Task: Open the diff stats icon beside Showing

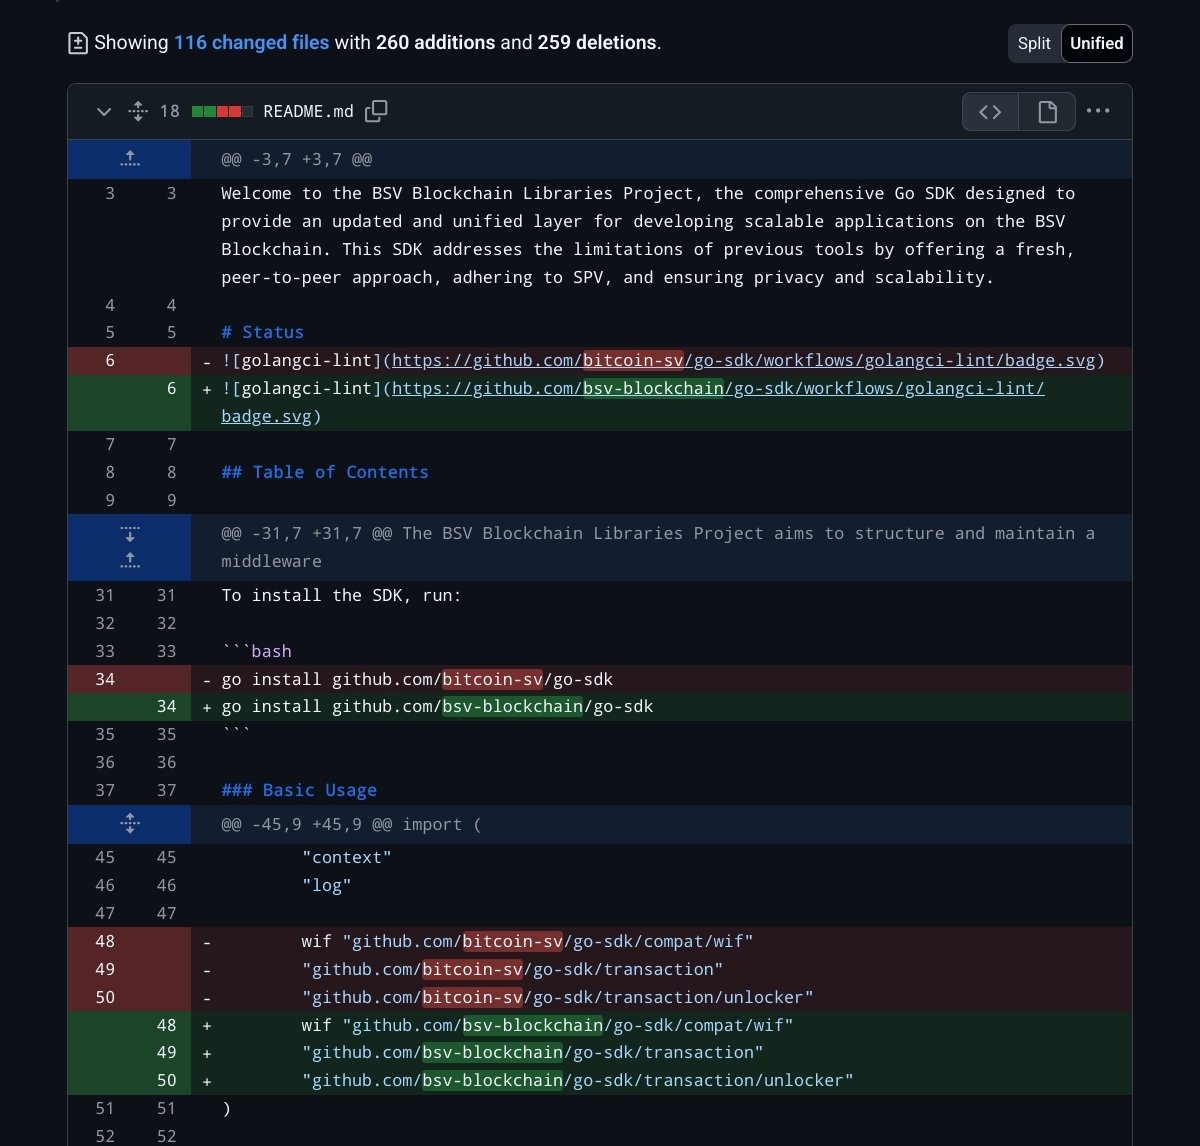Action: click(x=77, y=43)
